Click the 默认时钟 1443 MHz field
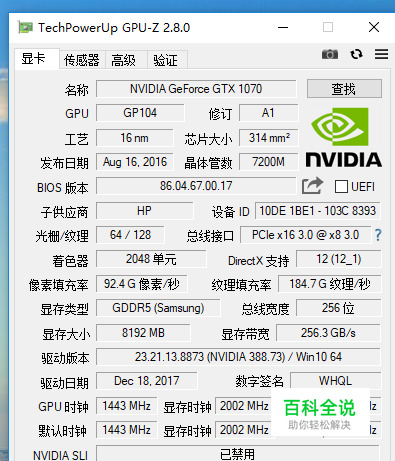 pos(127,430)
